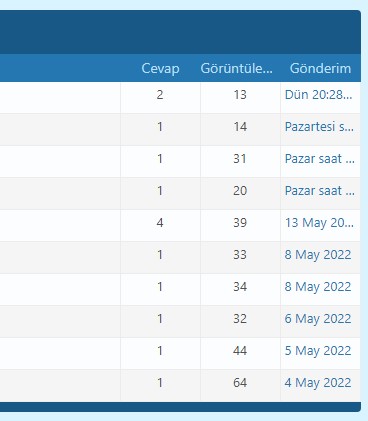Select the view count cell showing 64
368x421 pixels.
point(240,386)
